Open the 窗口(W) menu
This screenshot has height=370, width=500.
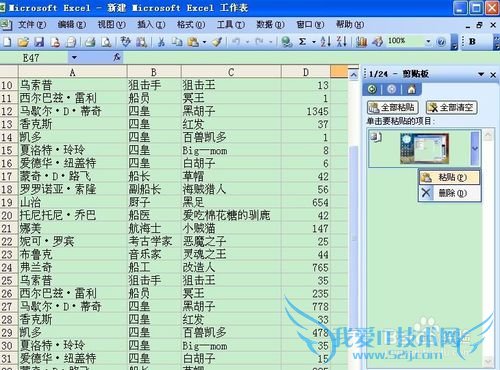310,25
